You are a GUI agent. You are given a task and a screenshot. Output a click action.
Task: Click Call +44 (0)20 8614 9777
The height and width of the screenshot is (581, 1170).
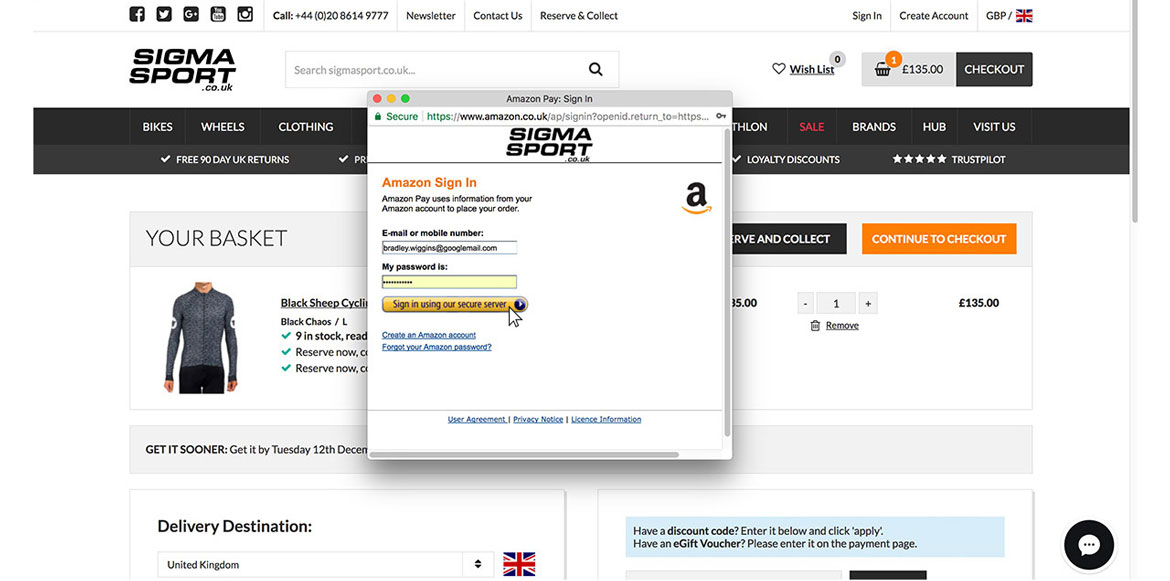[331, 16]
